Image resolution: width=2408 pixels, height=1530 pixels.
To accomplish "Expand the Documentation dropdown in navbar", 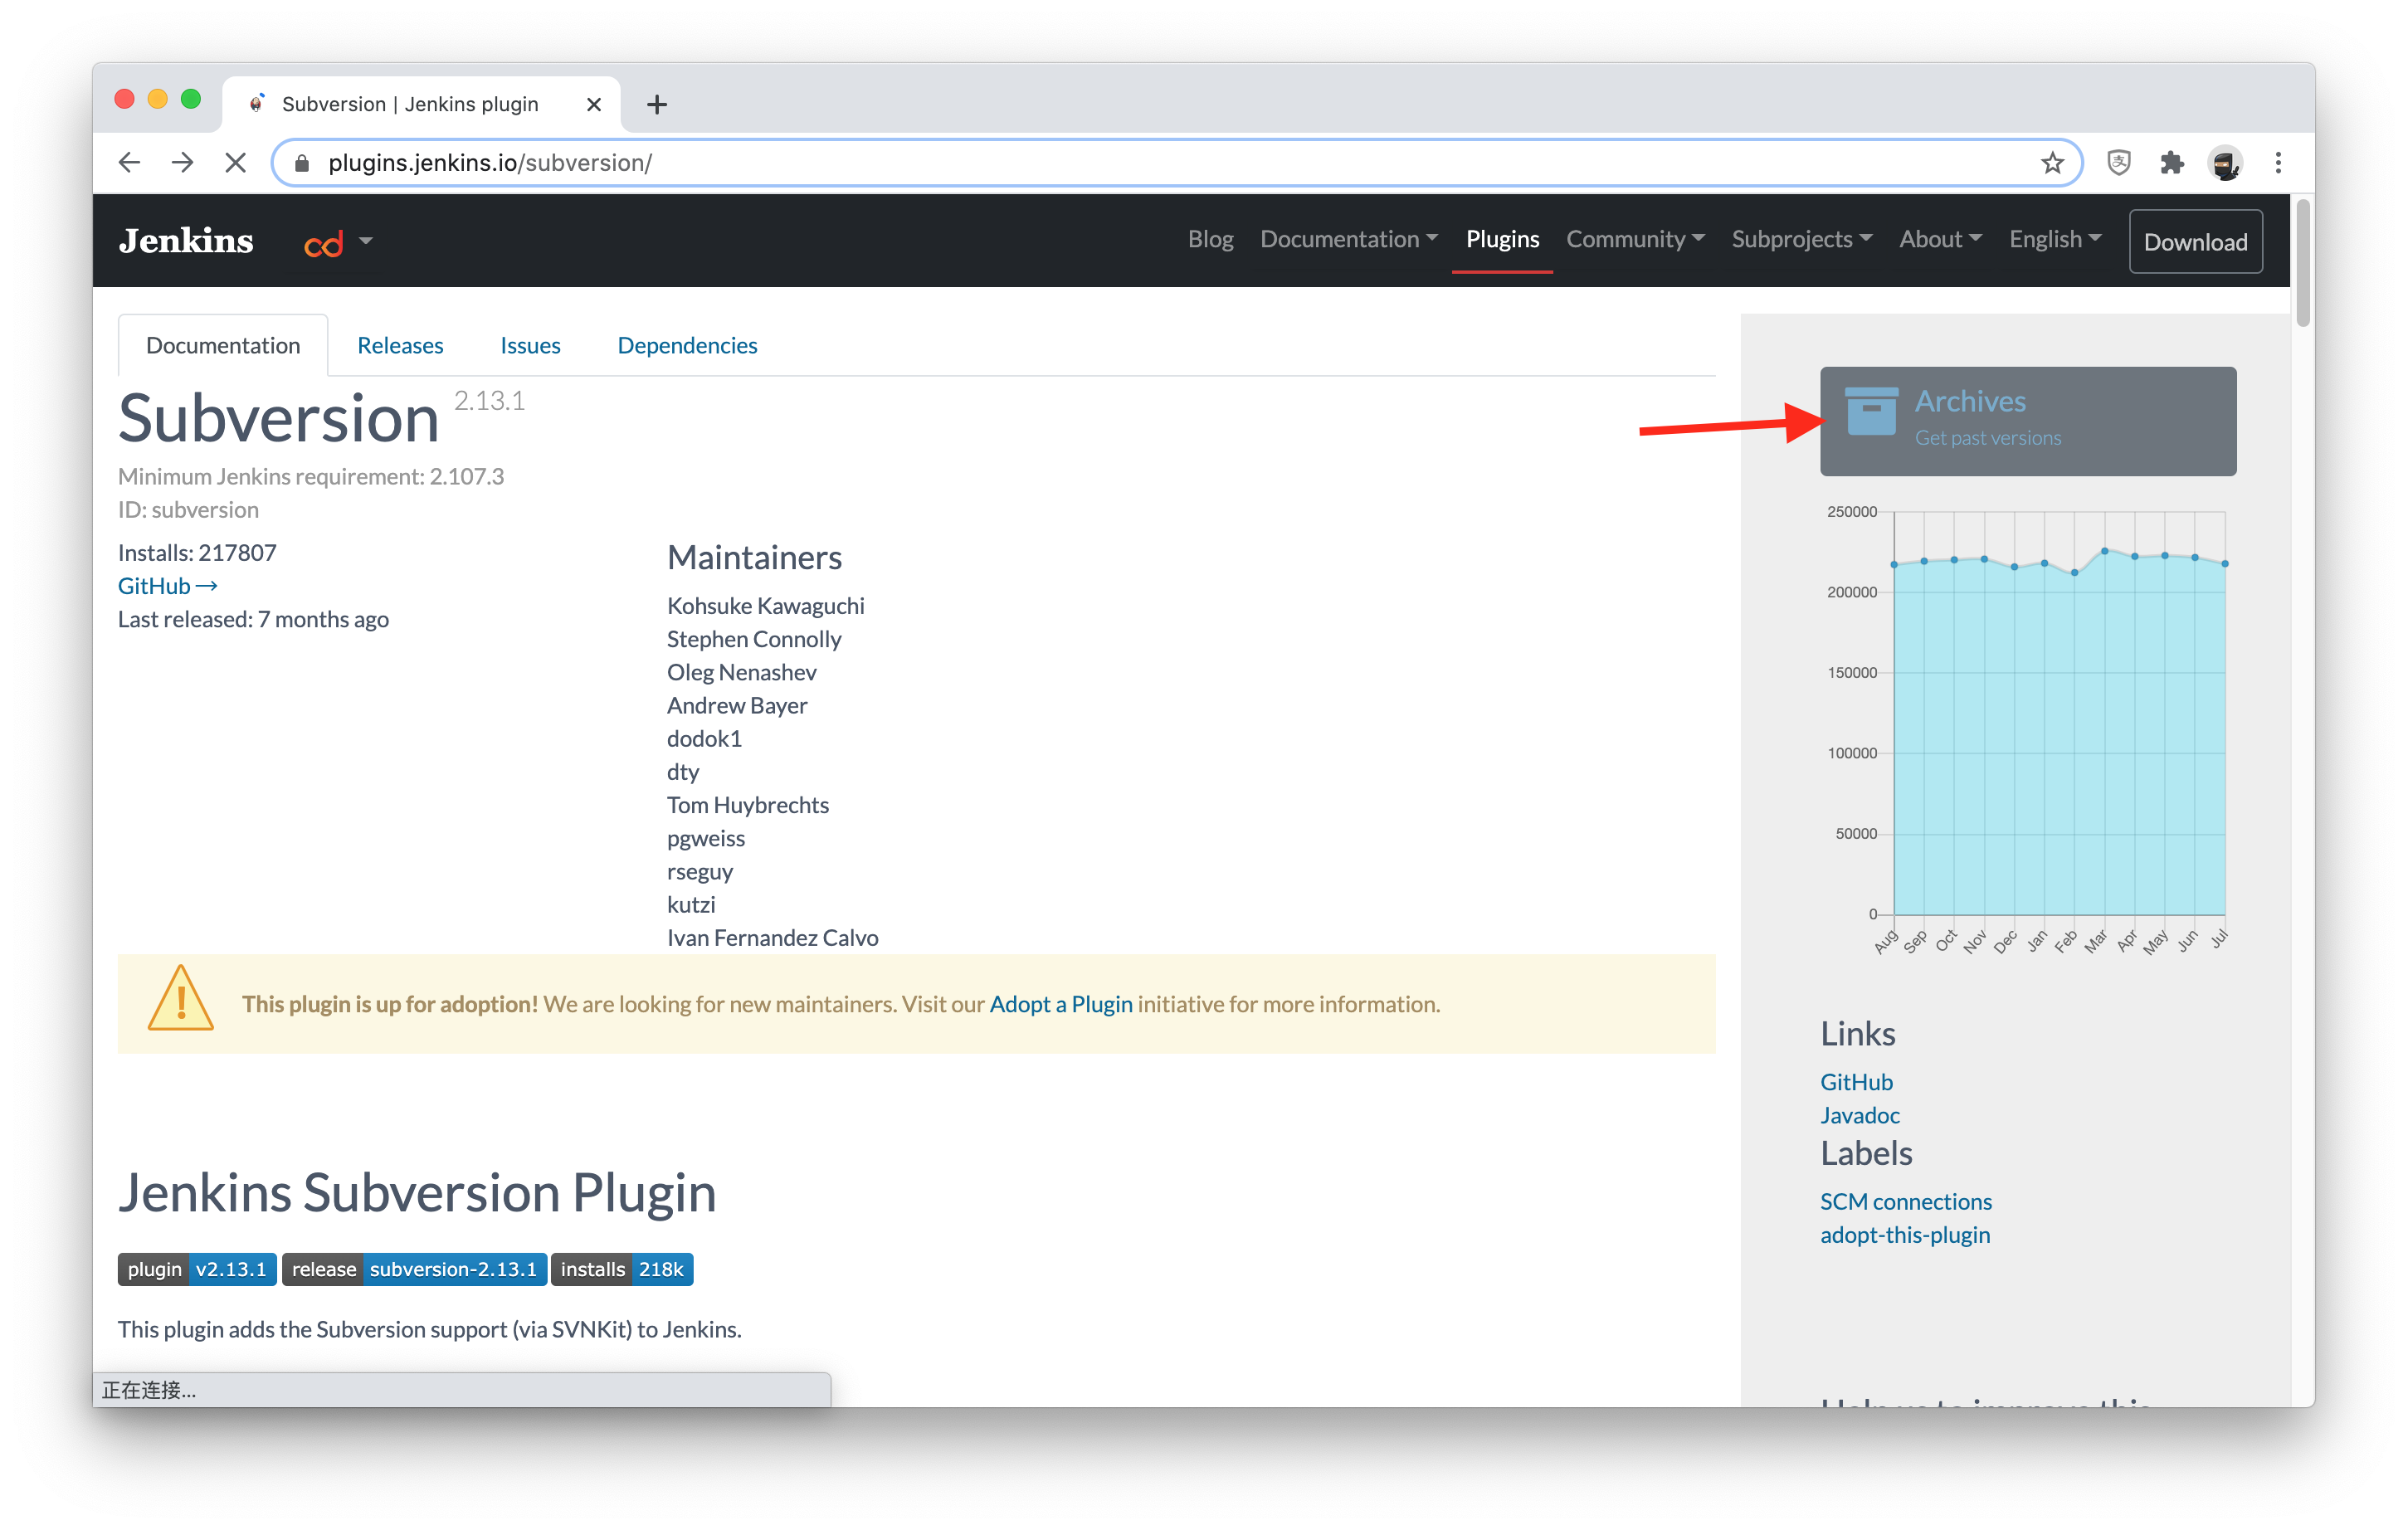I will tap(1348, 240).
